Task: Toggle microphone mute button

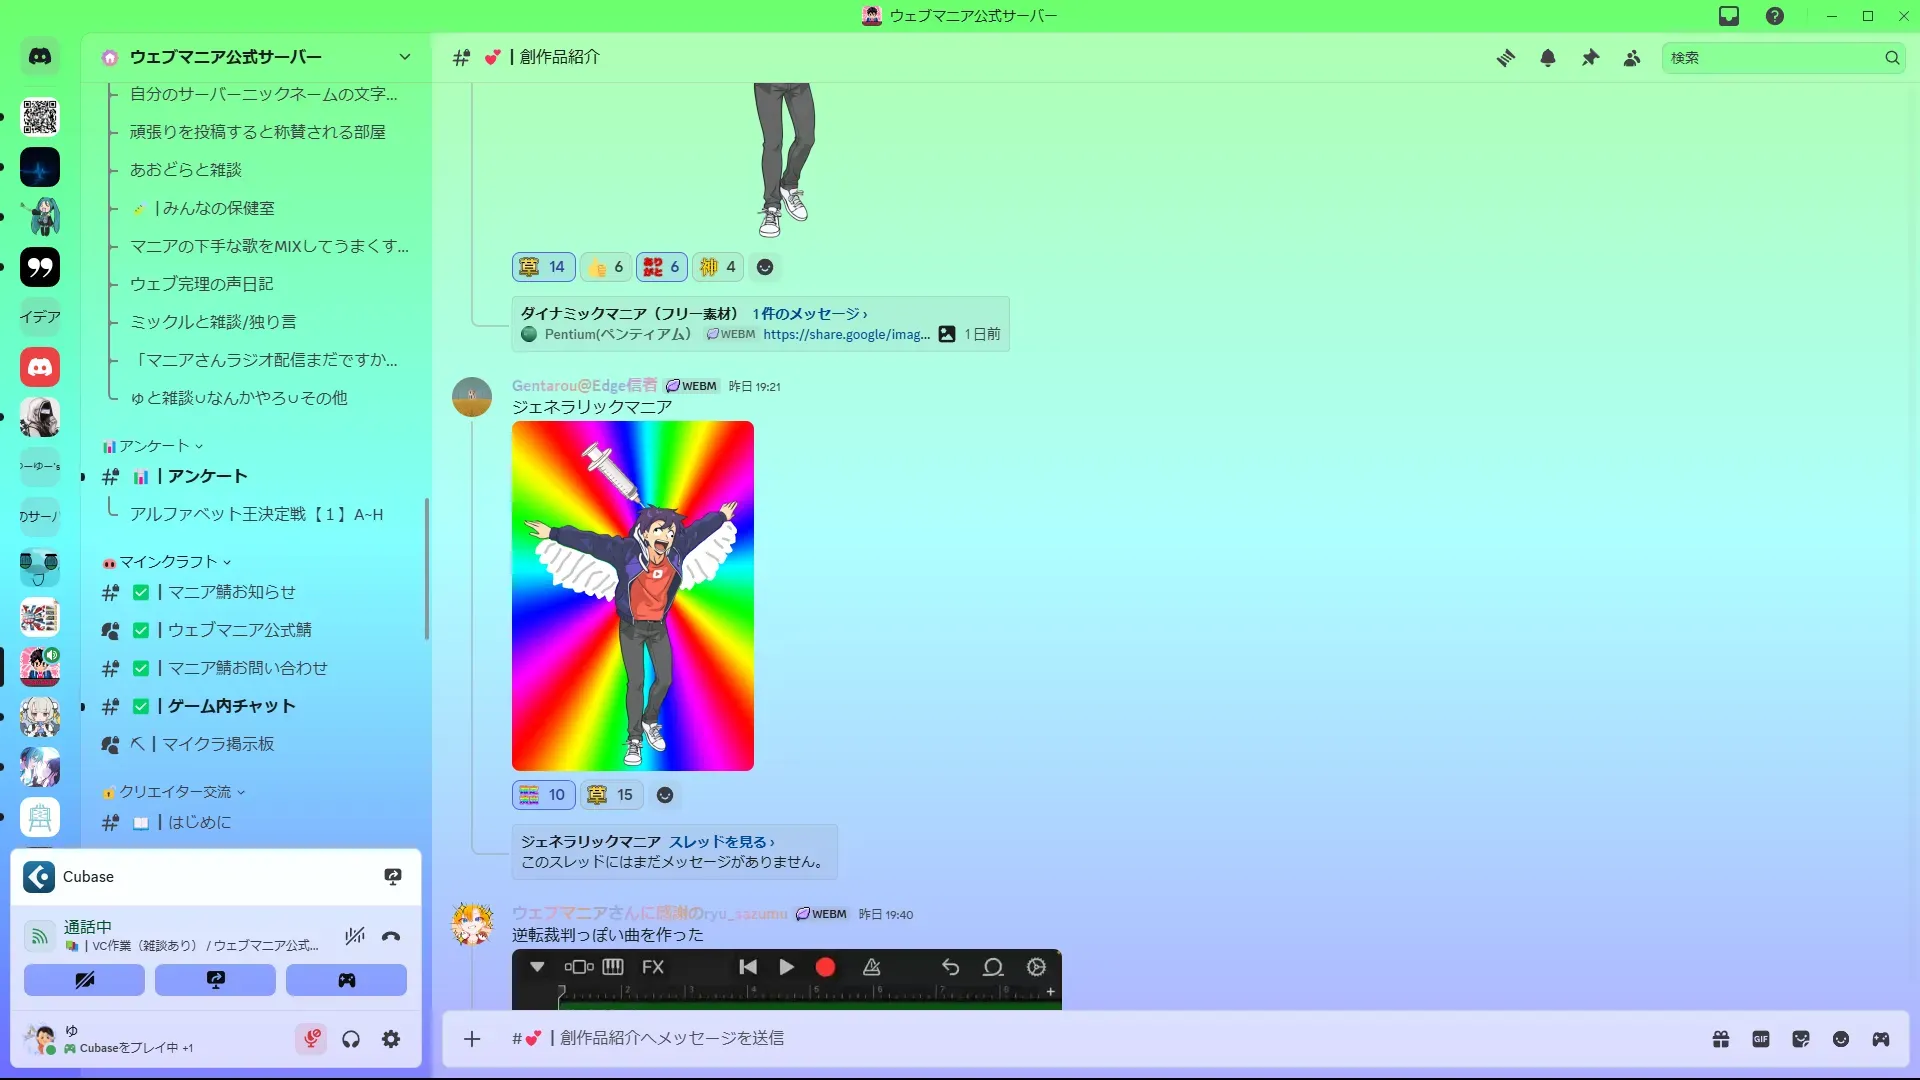Action: pyautogui.click(x=311, y=1039)
